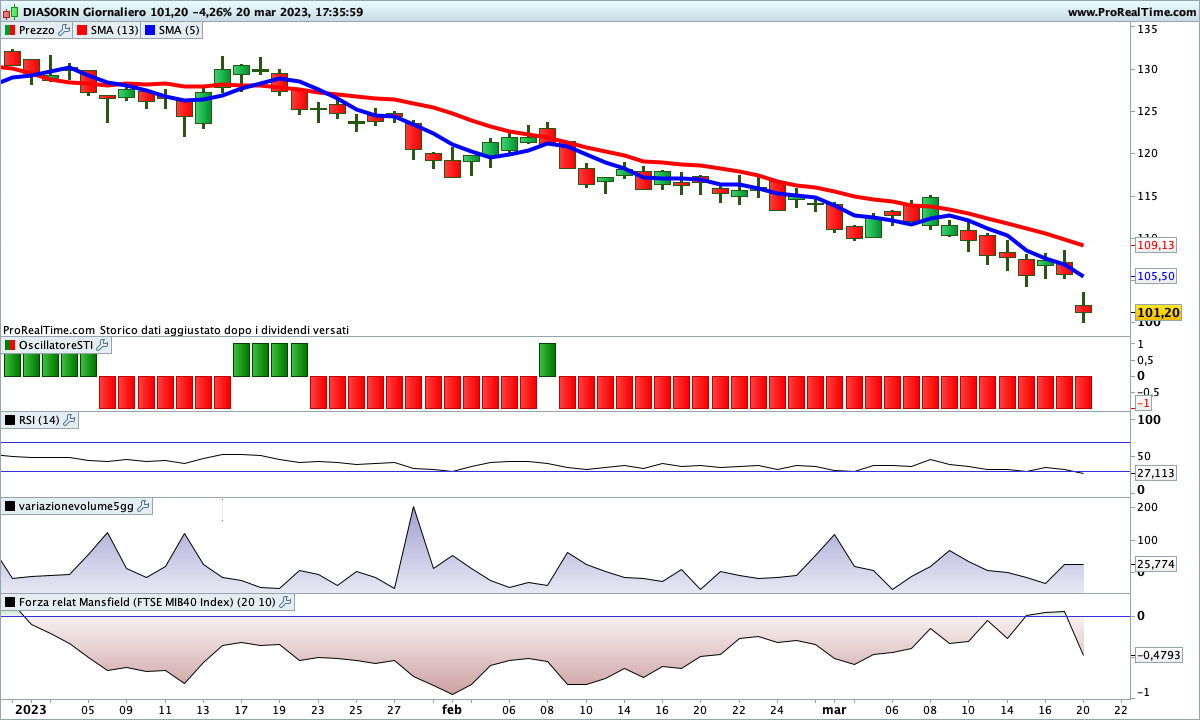Click the 27 date label on time axis
The width and height of the screenshot is (1200, 720).
point(395,709)
